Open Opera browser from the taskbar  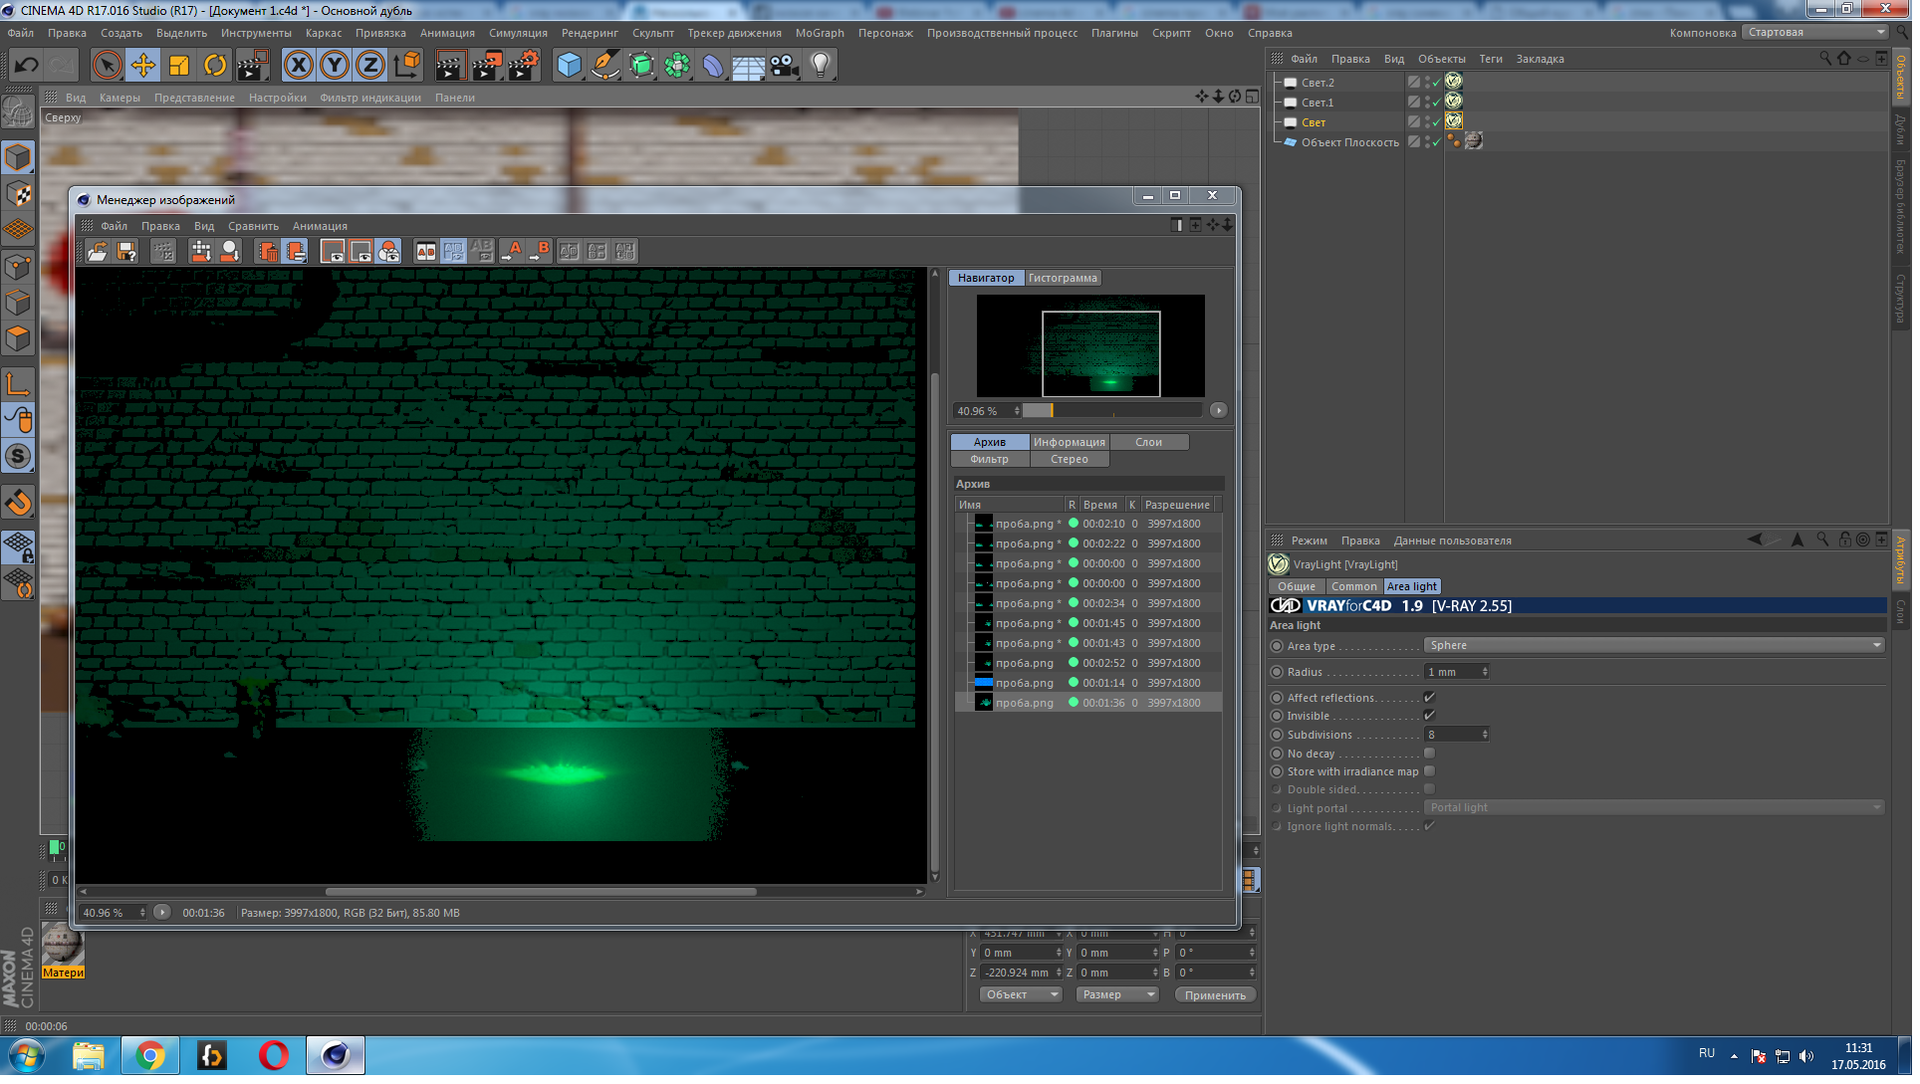pos(273,1064)
